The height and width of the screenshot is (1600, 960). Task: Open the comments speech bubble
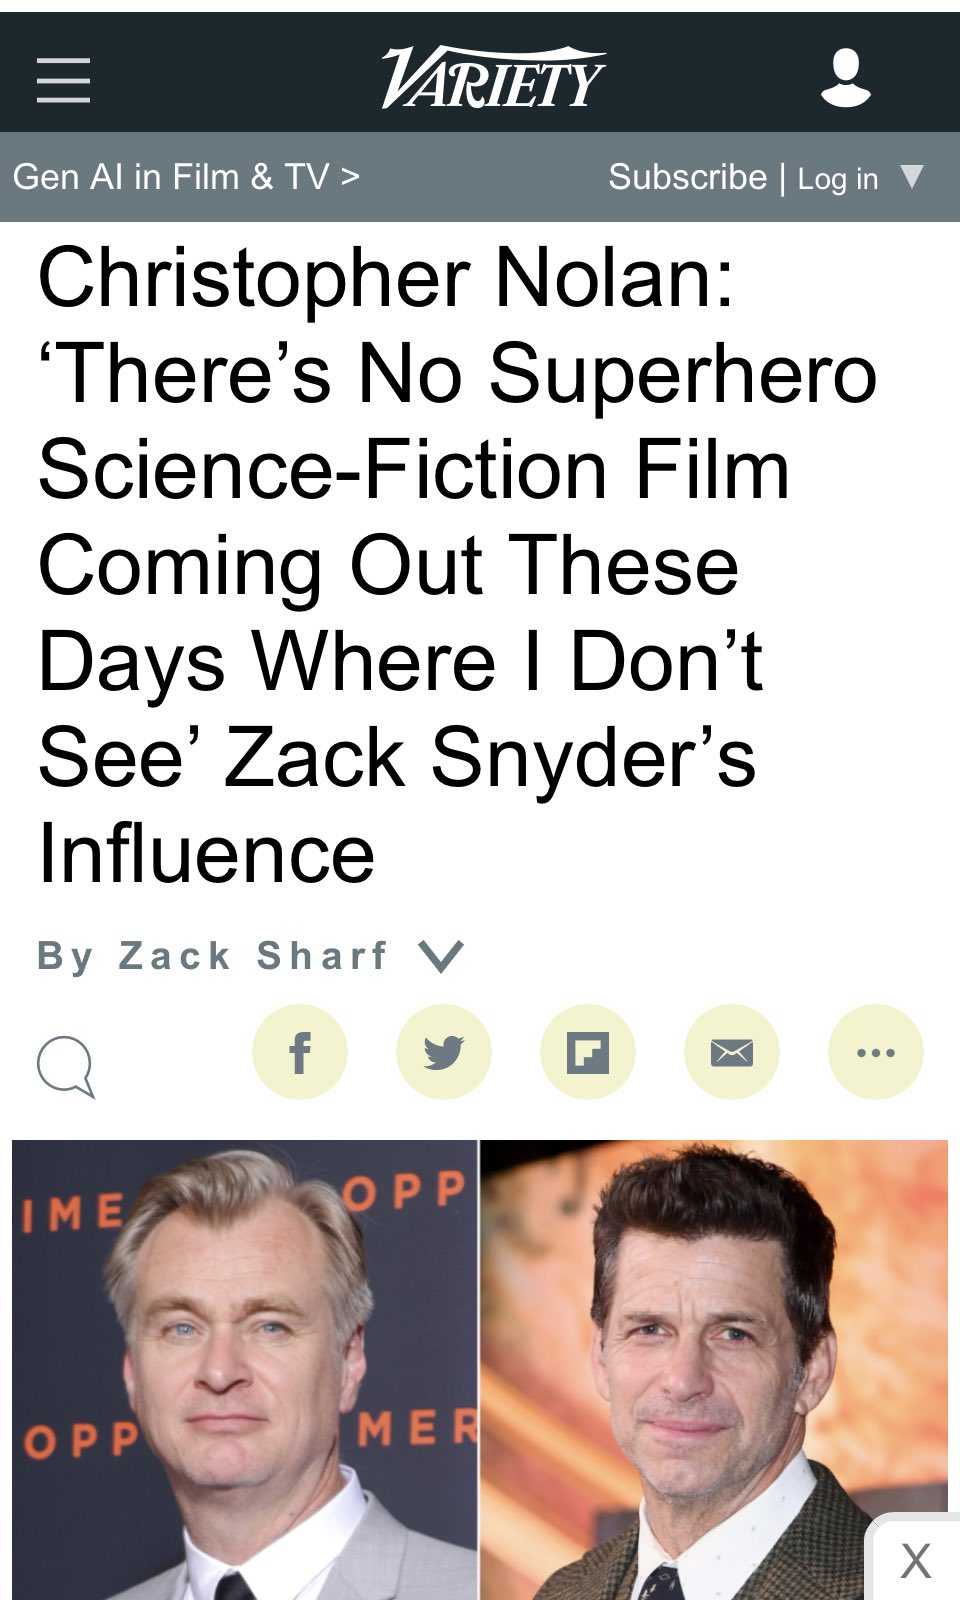pyautogui.click(x=66, y=1066)
